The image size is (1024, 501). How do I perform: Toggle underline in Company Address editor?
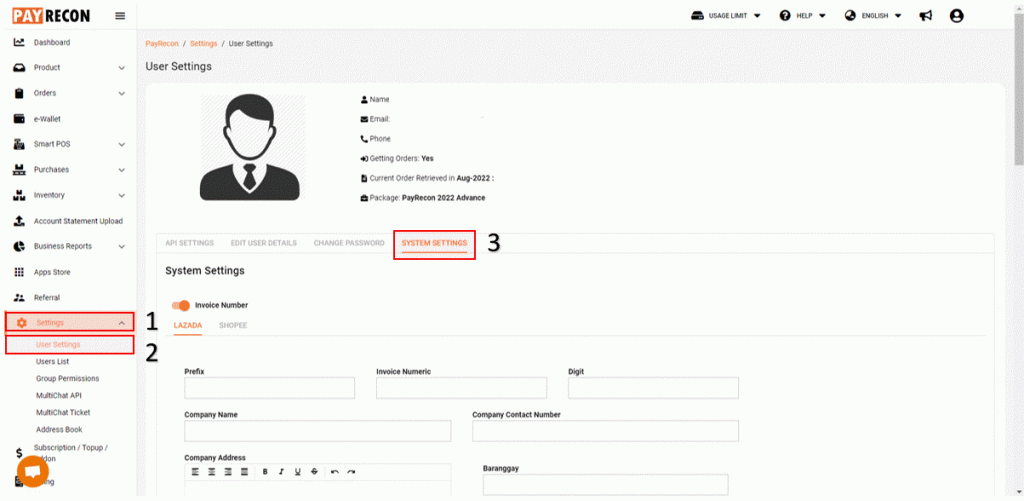tap(298, 472)
